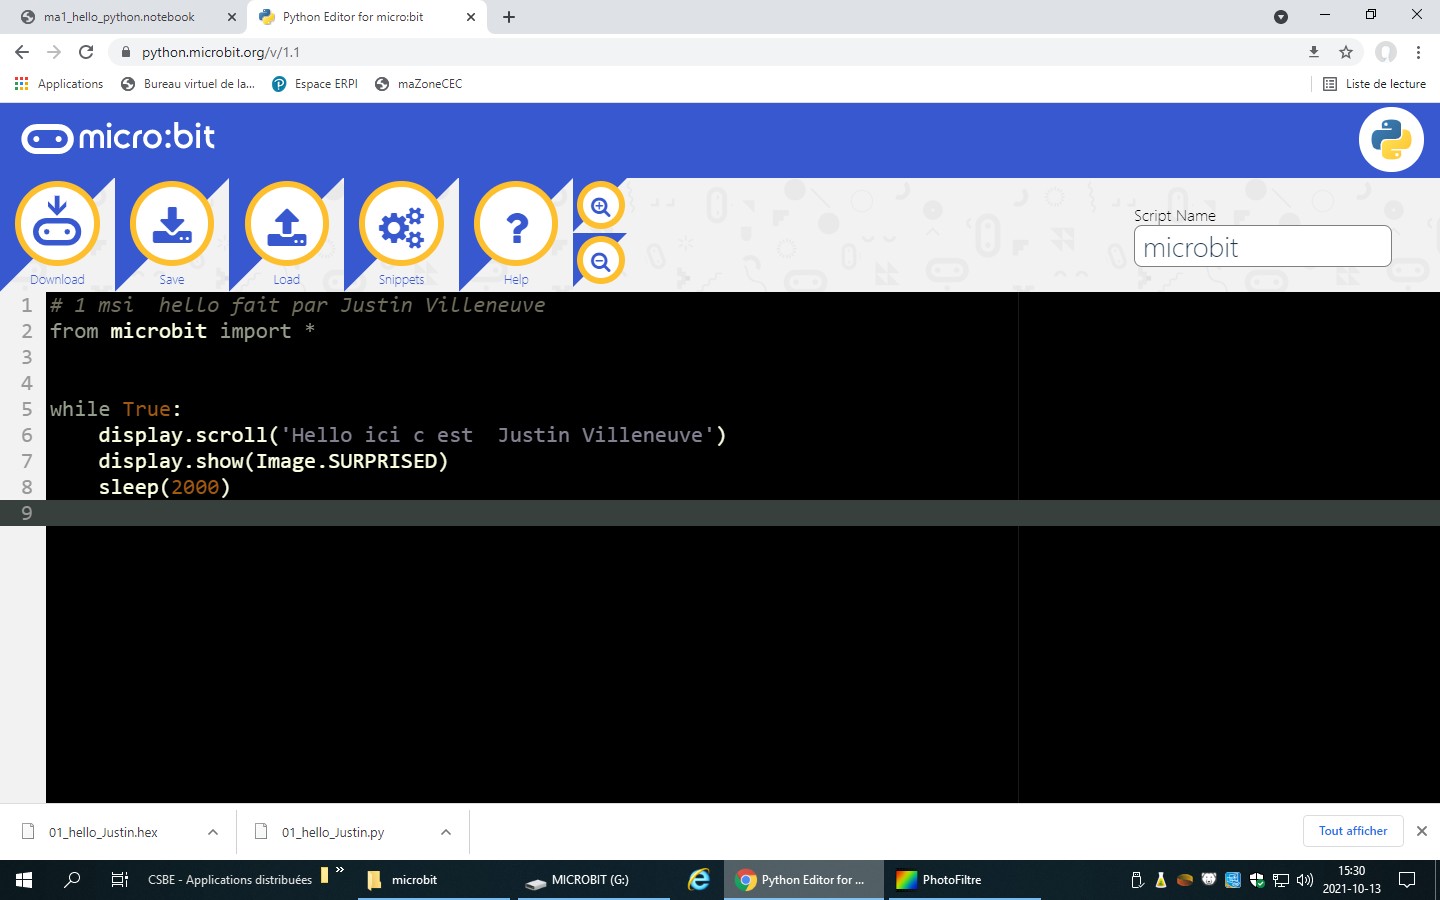Place cursor on the comment line 1
Image resolution: width=1440 pixels, height=900 pixels.
(298, 305)
